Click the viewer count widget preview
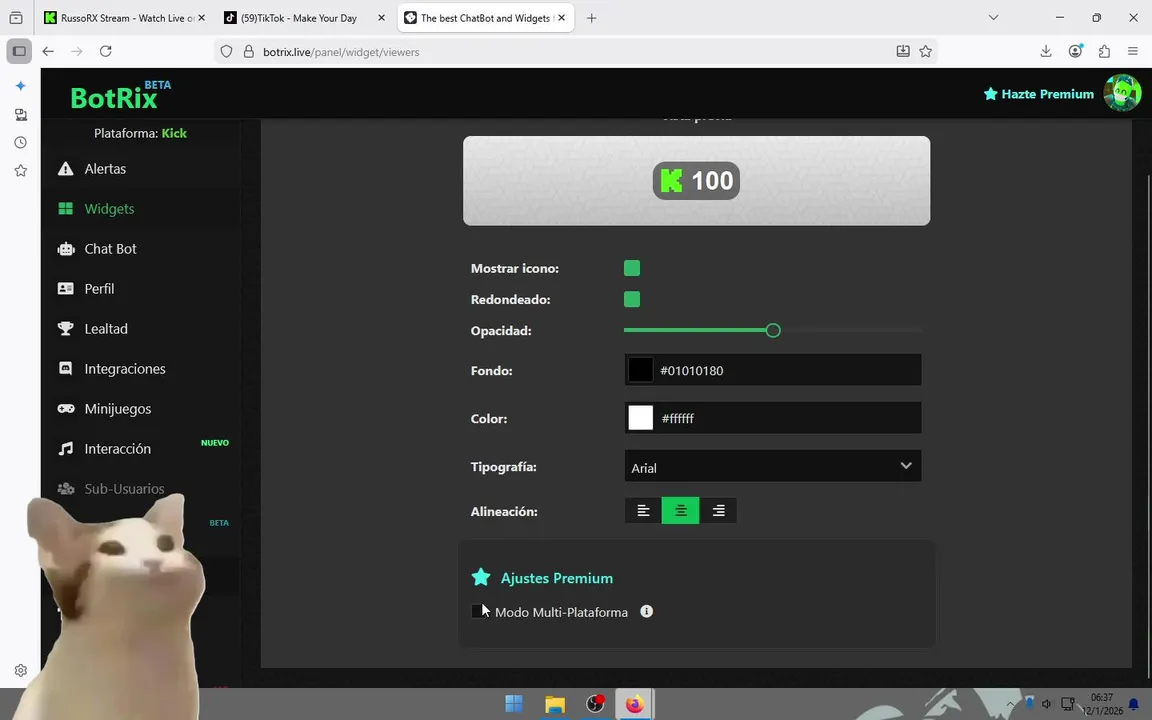This screenshot has height=720, width=1152. tap(696, 181)
